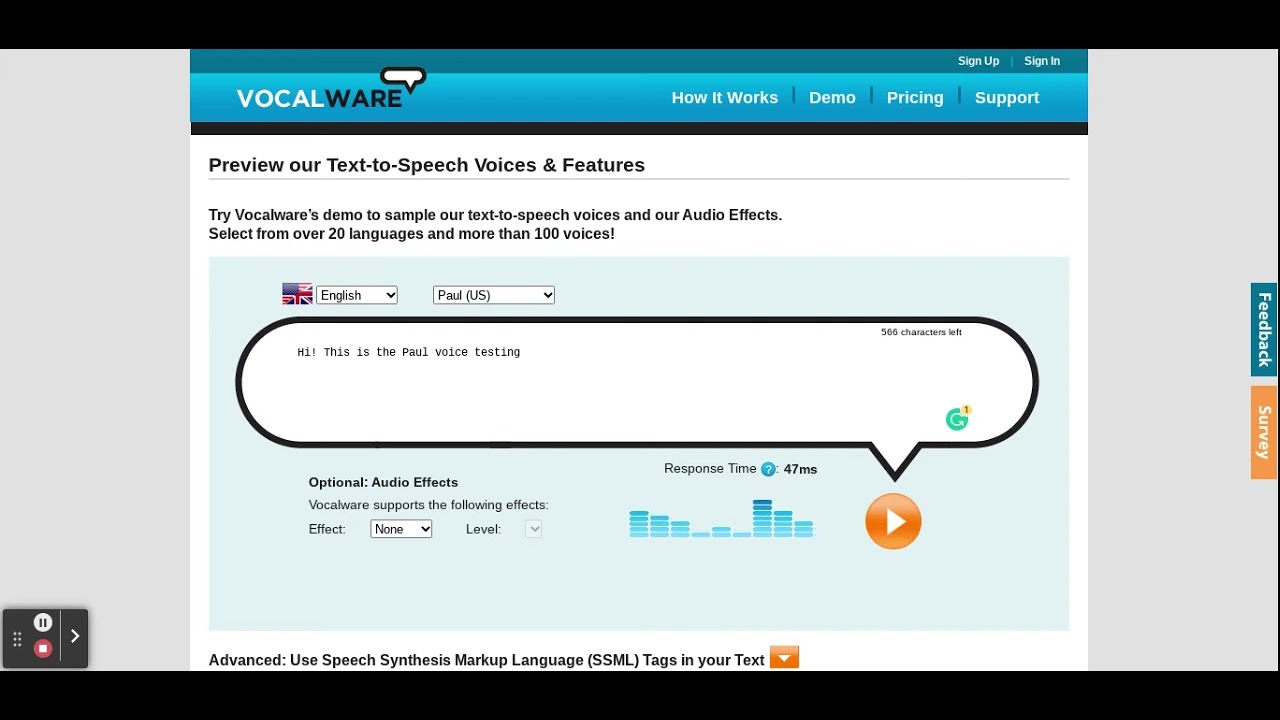Click the Response Time help question icon
1280x720 pixels.
[x=768, y=469]
